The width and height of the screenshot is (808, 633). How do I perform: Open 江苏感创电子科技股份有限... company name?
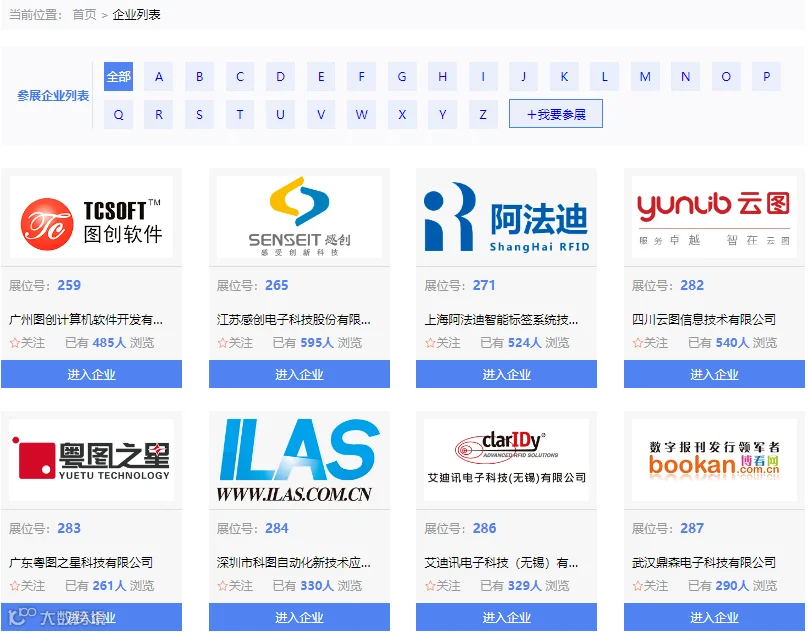pyautogui.click(x=294, y=320)
